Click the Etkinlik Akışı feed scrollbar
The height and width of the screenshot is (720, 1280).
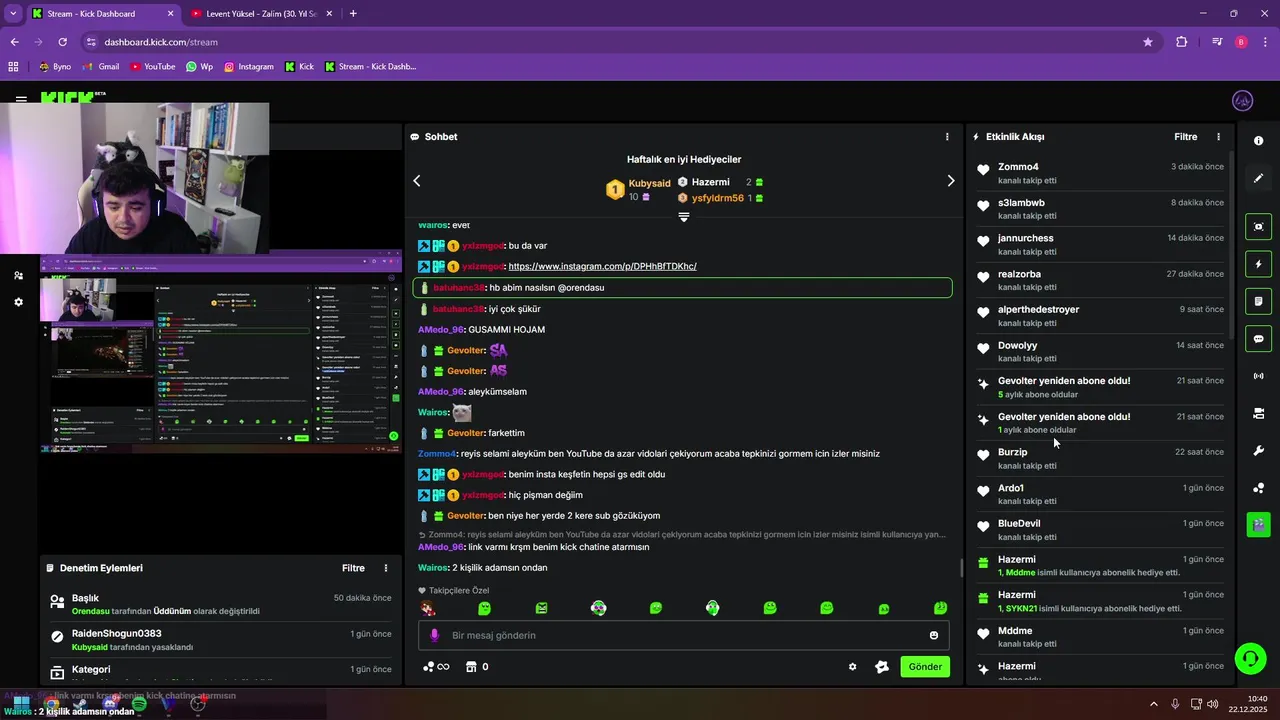[1231, 243]
